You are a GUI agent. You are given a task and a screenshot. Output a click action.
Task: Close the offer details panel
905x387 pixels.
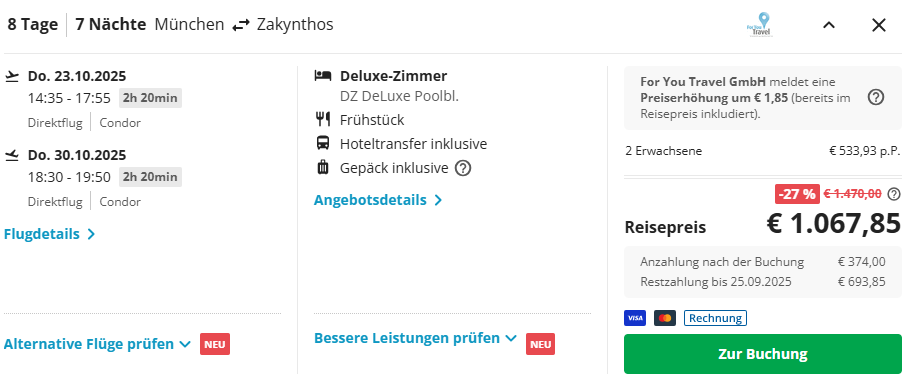click(x=878, y=25)
